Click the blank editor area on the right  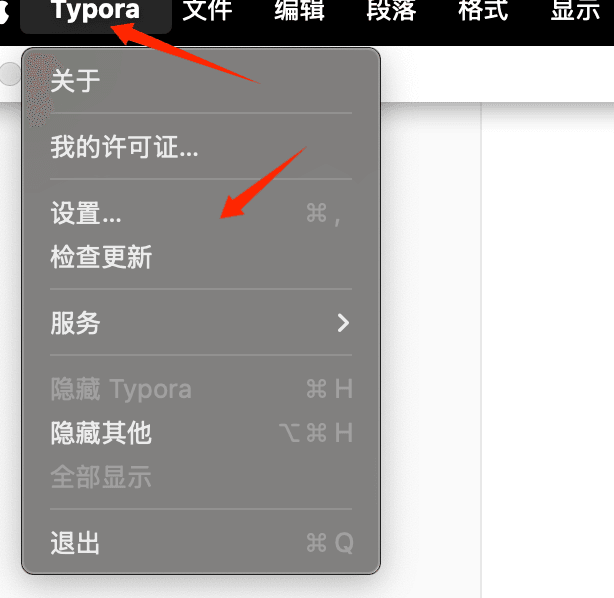tap(547, 352)
